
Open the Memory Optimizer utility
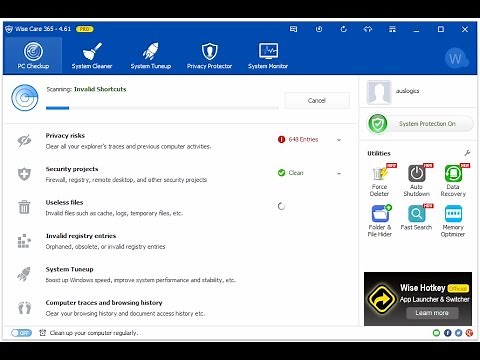click(453, 221)
